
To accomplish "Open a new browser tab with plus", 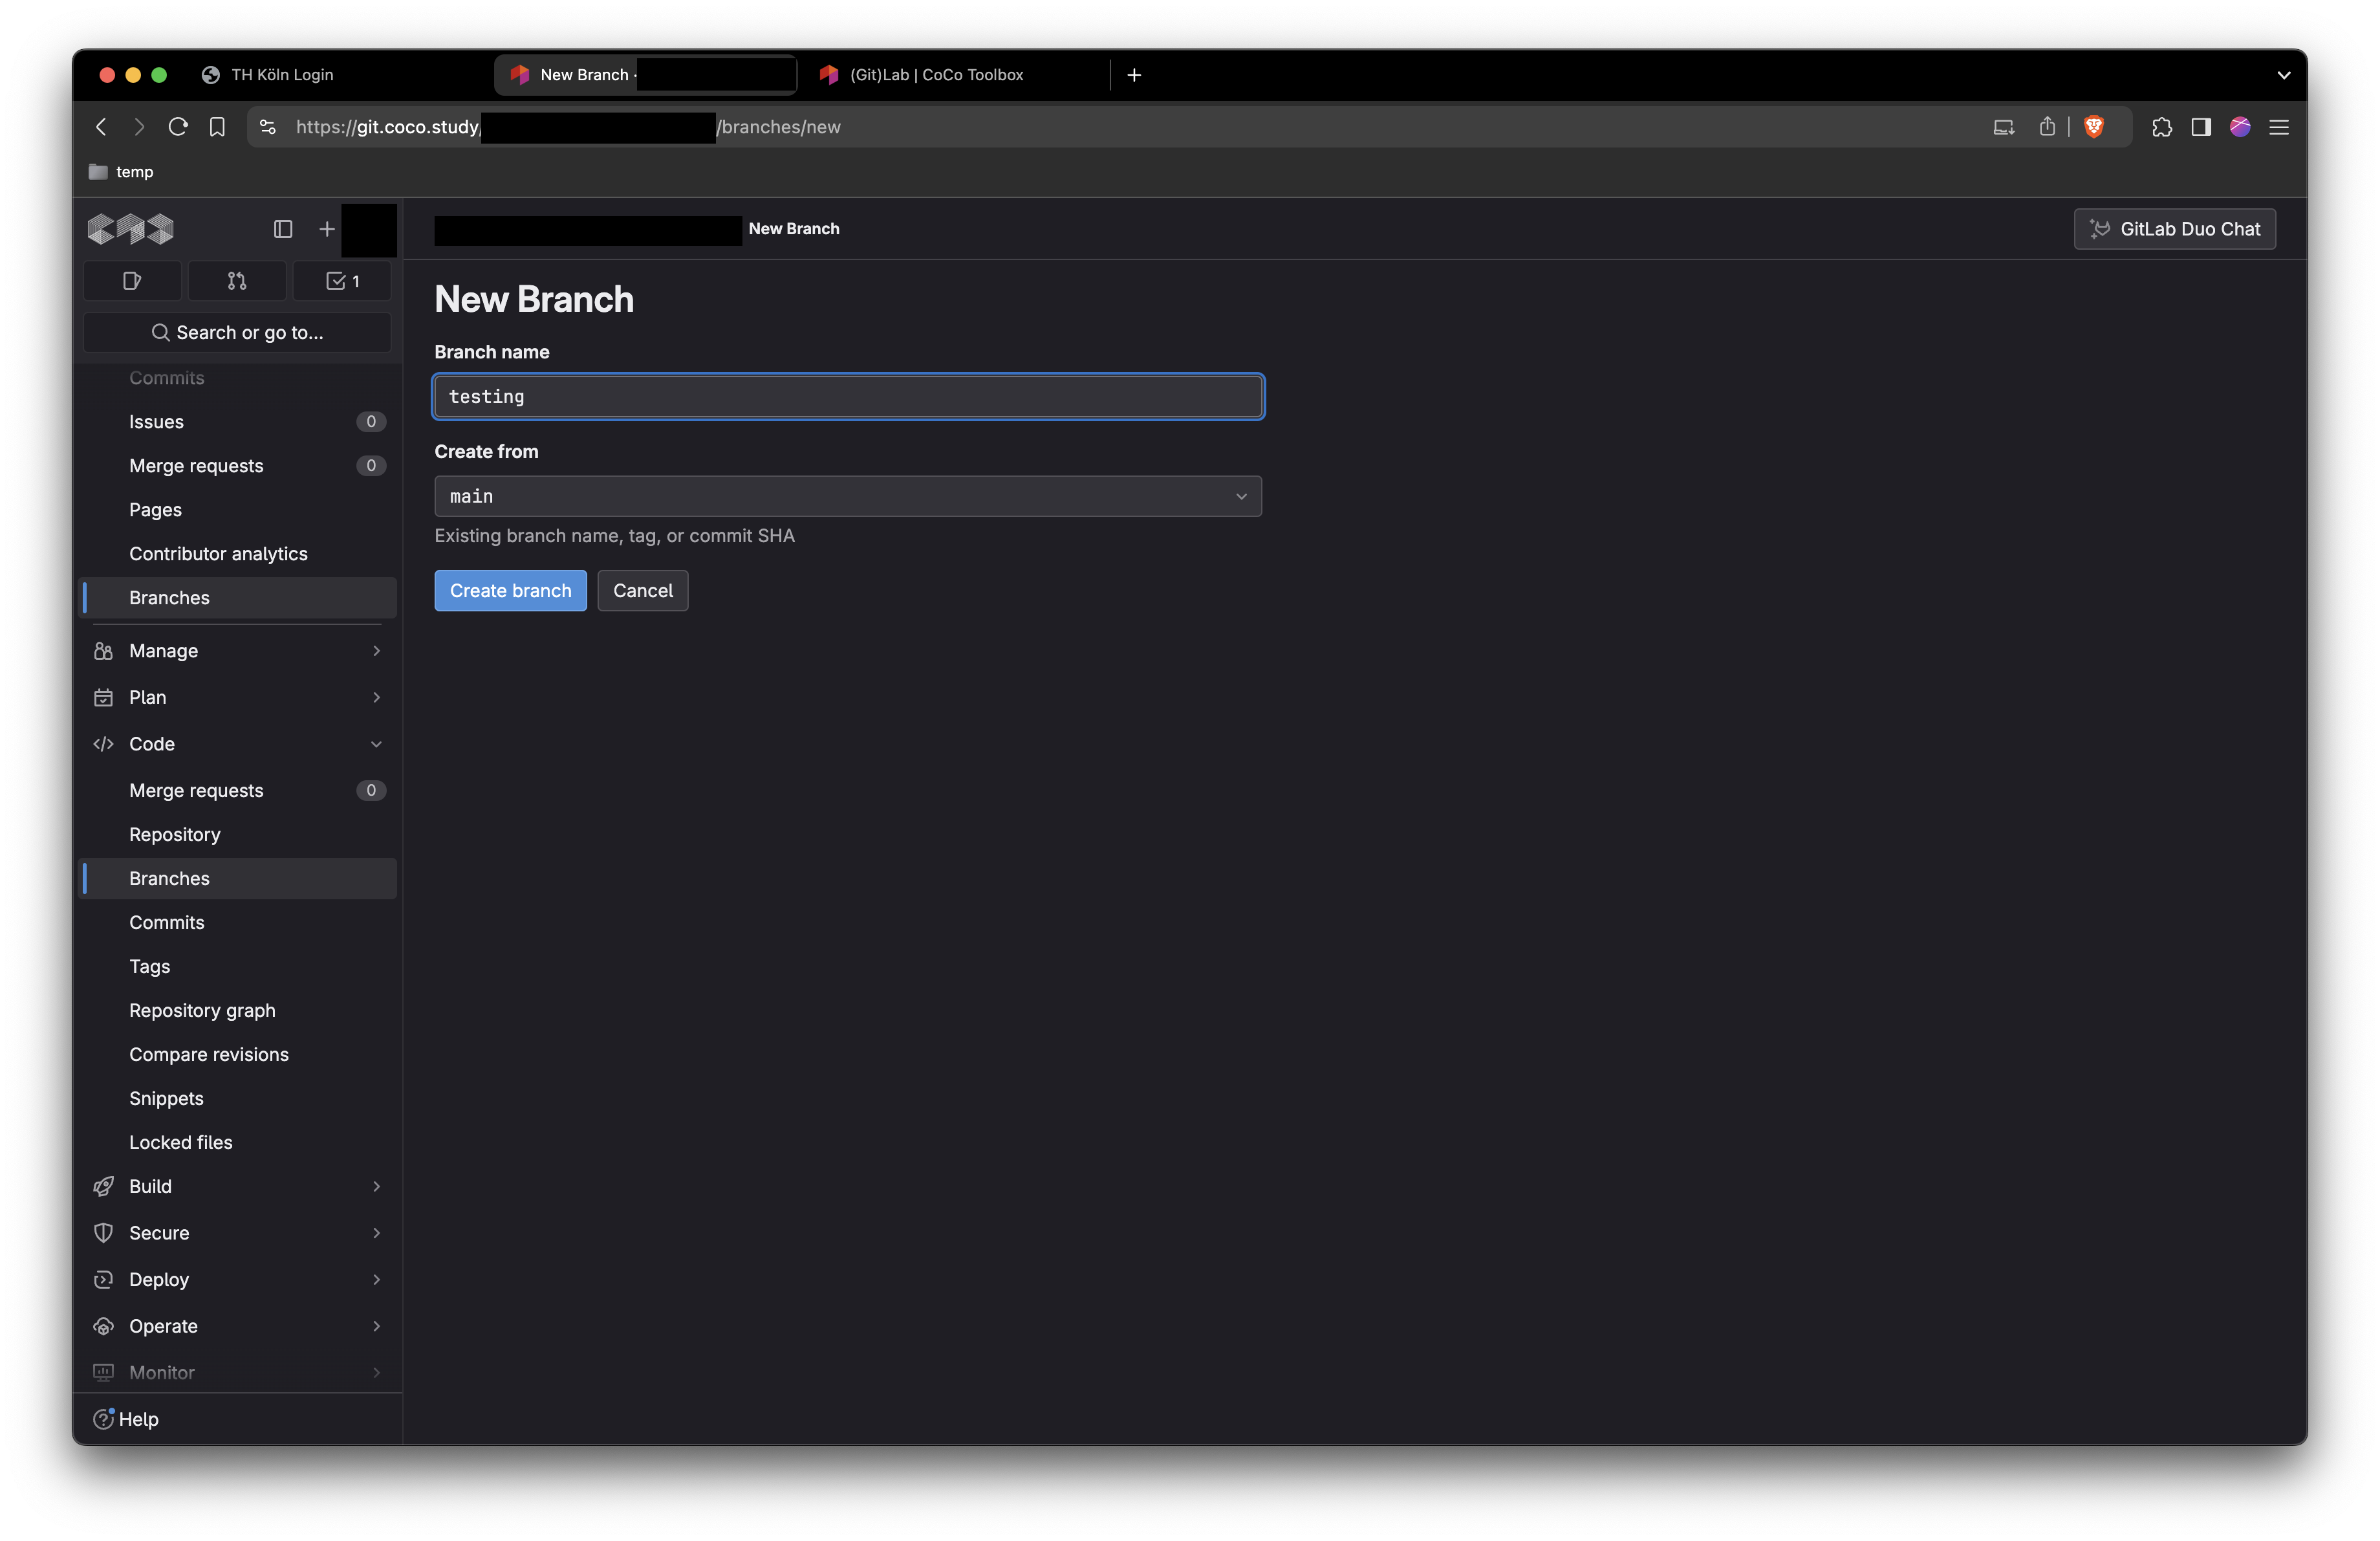I will (1134, 75).
